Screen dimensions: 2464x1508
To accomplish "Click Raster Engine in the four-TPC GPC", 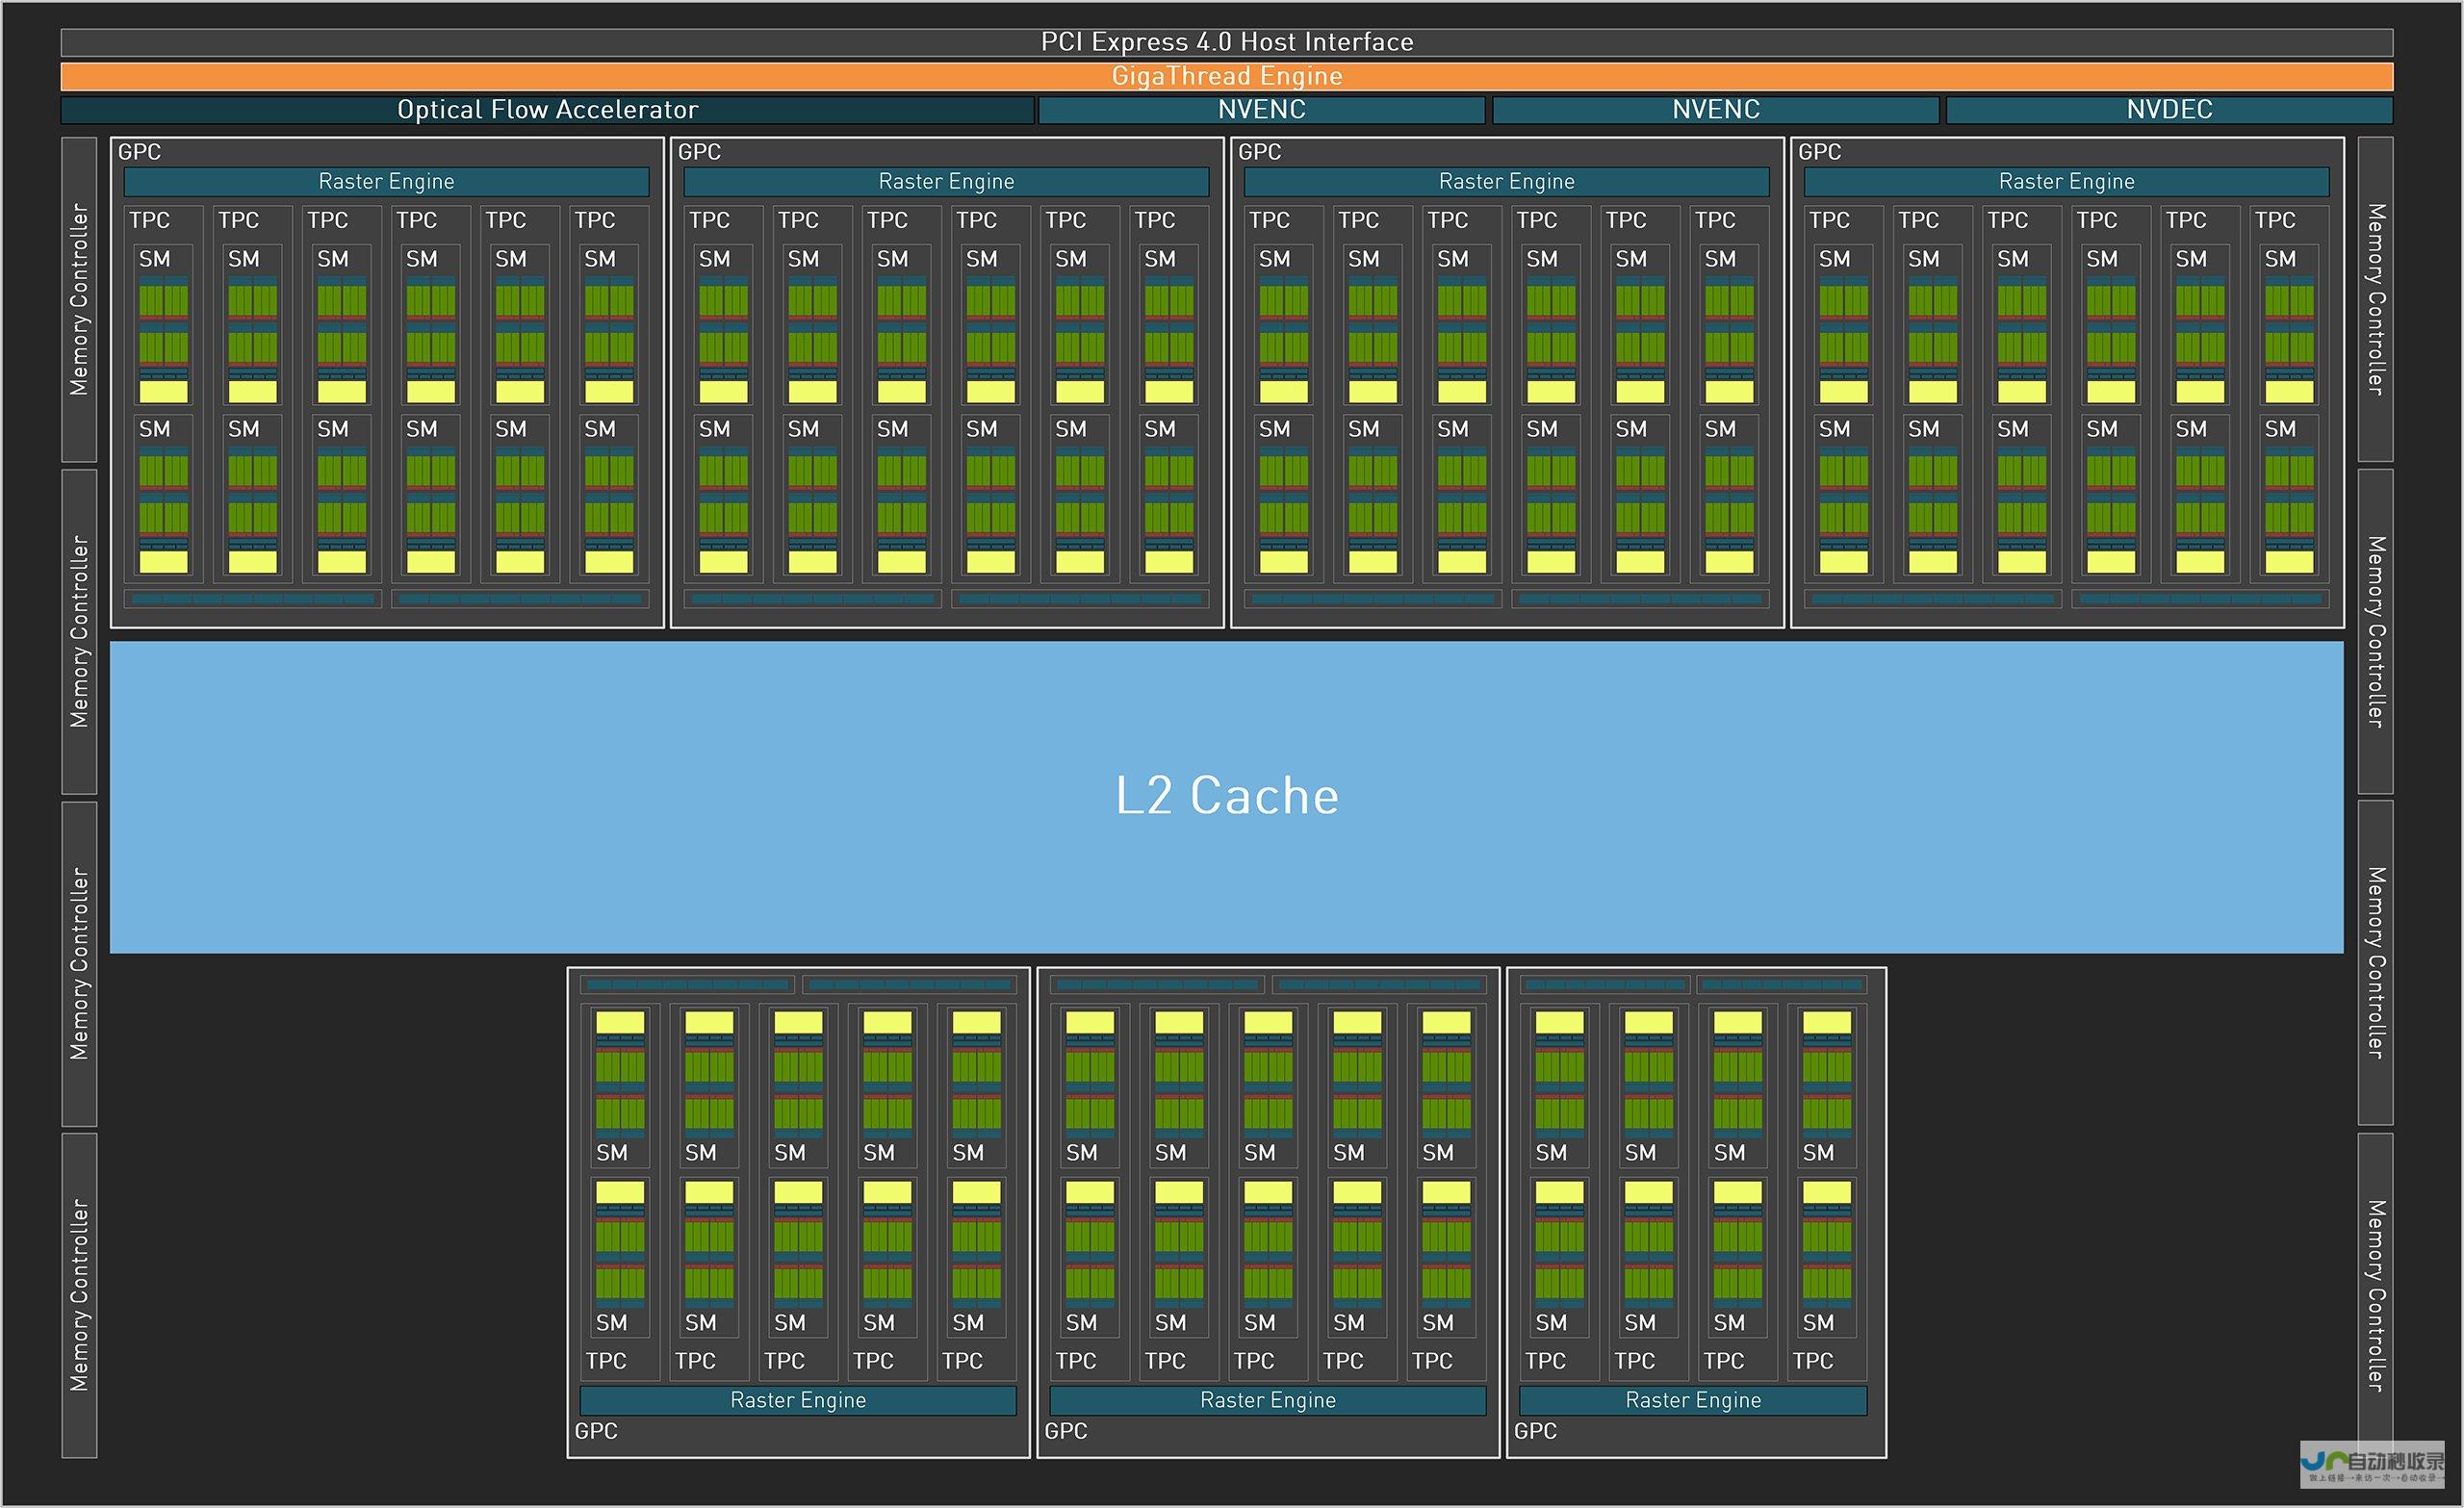I will [x=1693, y=1400].
